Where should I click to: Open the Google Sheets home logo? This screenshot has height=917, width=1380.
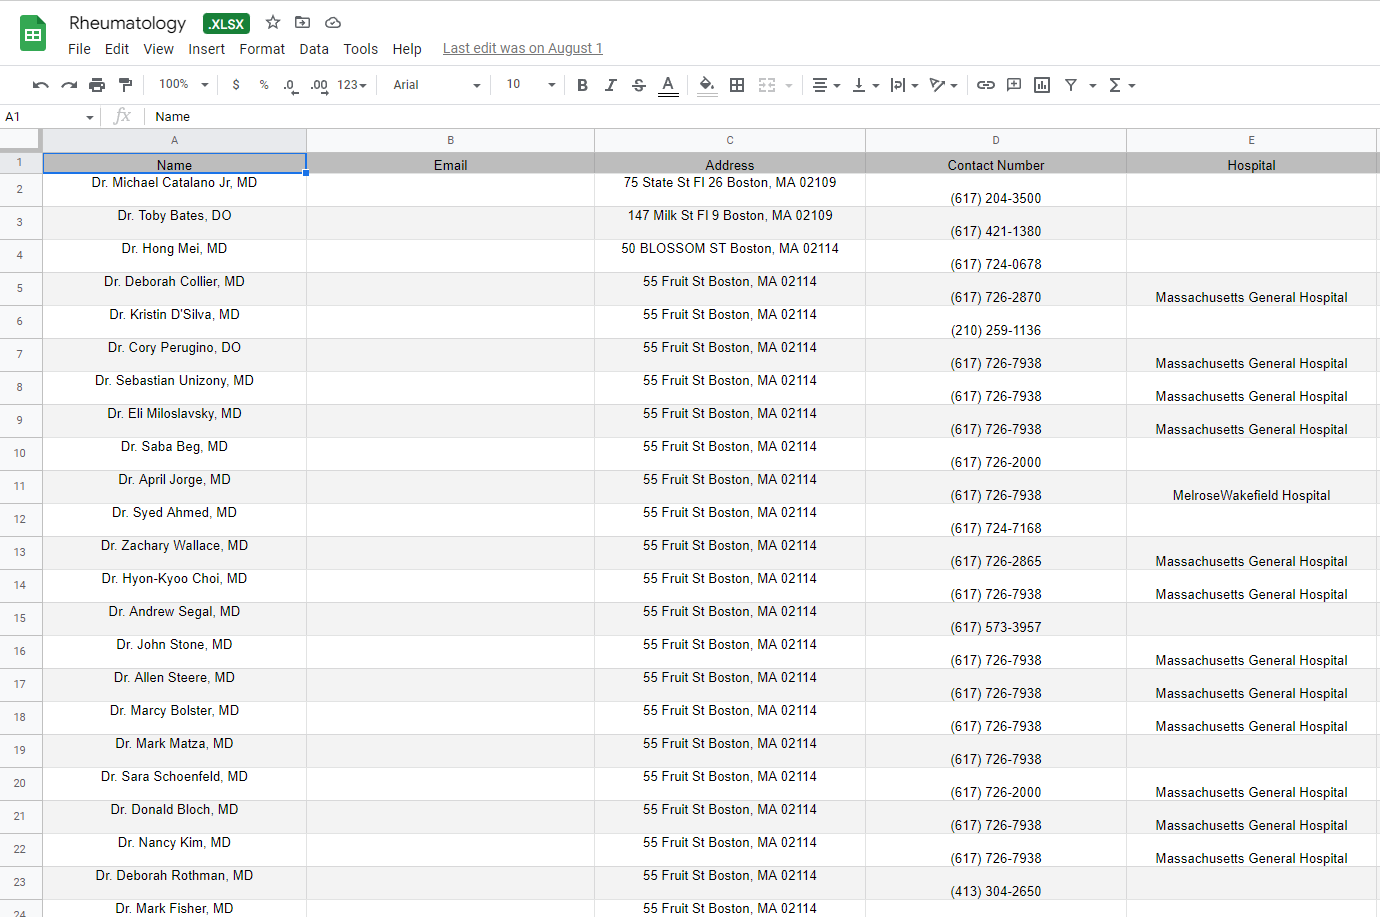click(33, 34)
